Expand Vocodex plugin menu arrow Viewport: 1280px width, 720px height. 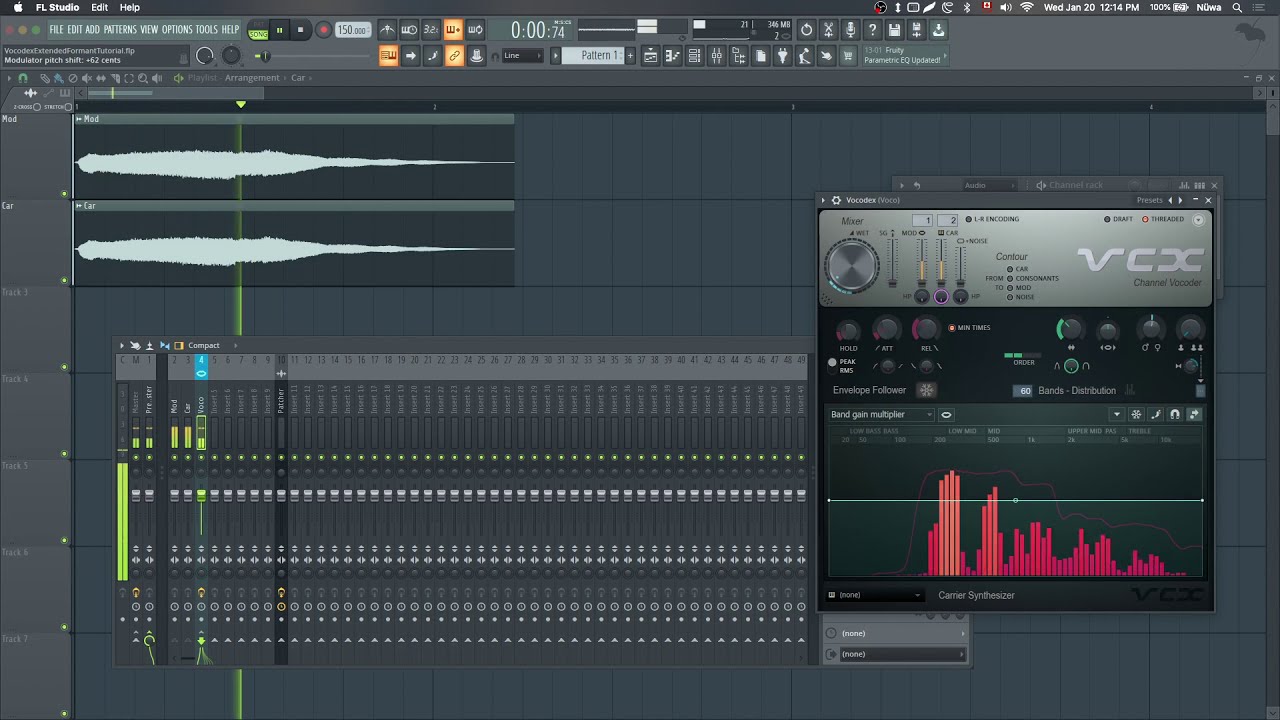[x=824, y=200]
